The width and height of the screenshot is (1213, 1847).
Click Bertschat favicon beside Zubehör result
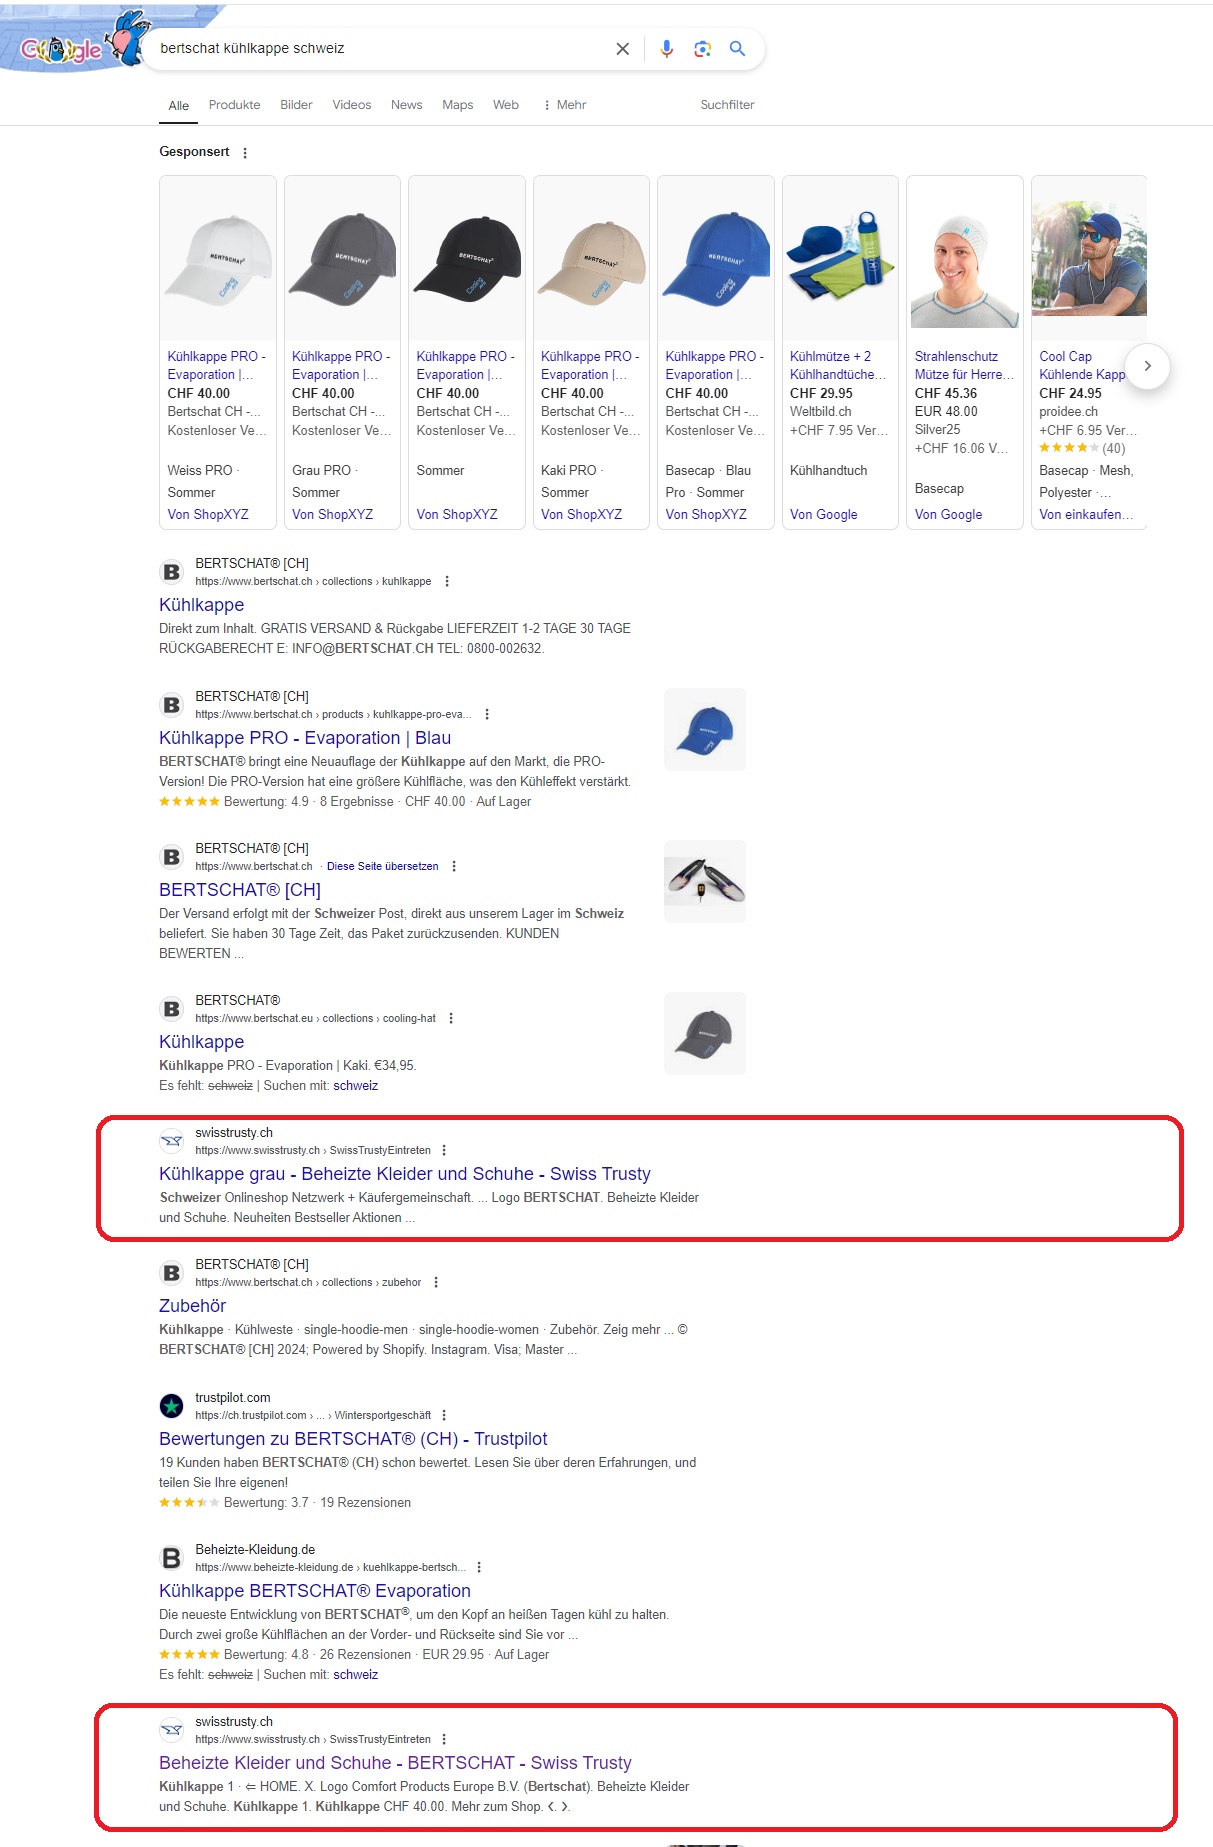click(x=172, y=1273)
